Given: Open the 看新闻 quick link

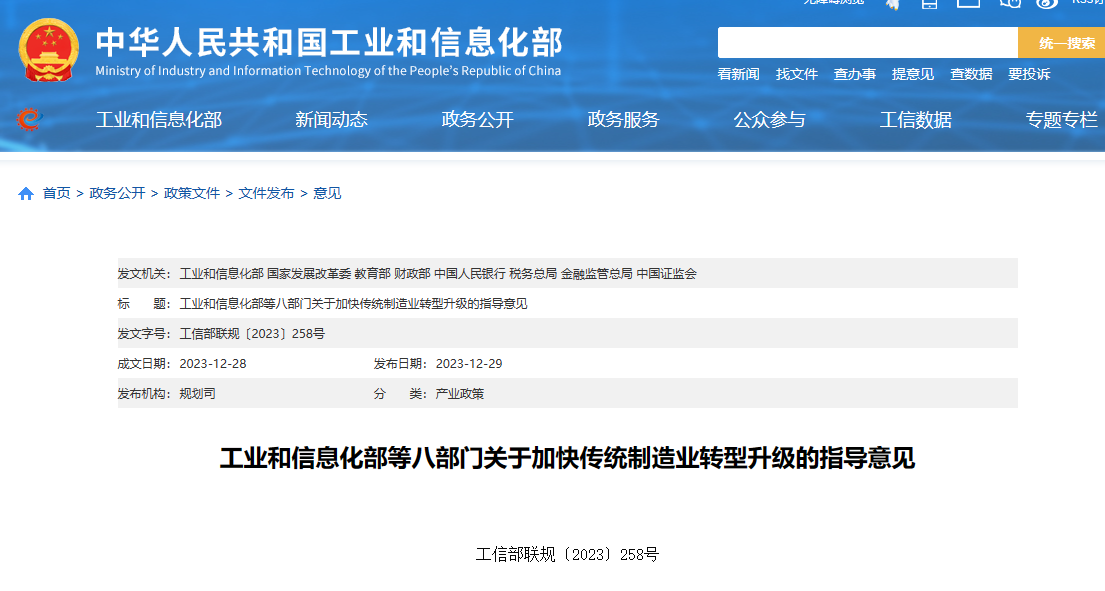Looking at the screenshot, I should pos(739,74).
